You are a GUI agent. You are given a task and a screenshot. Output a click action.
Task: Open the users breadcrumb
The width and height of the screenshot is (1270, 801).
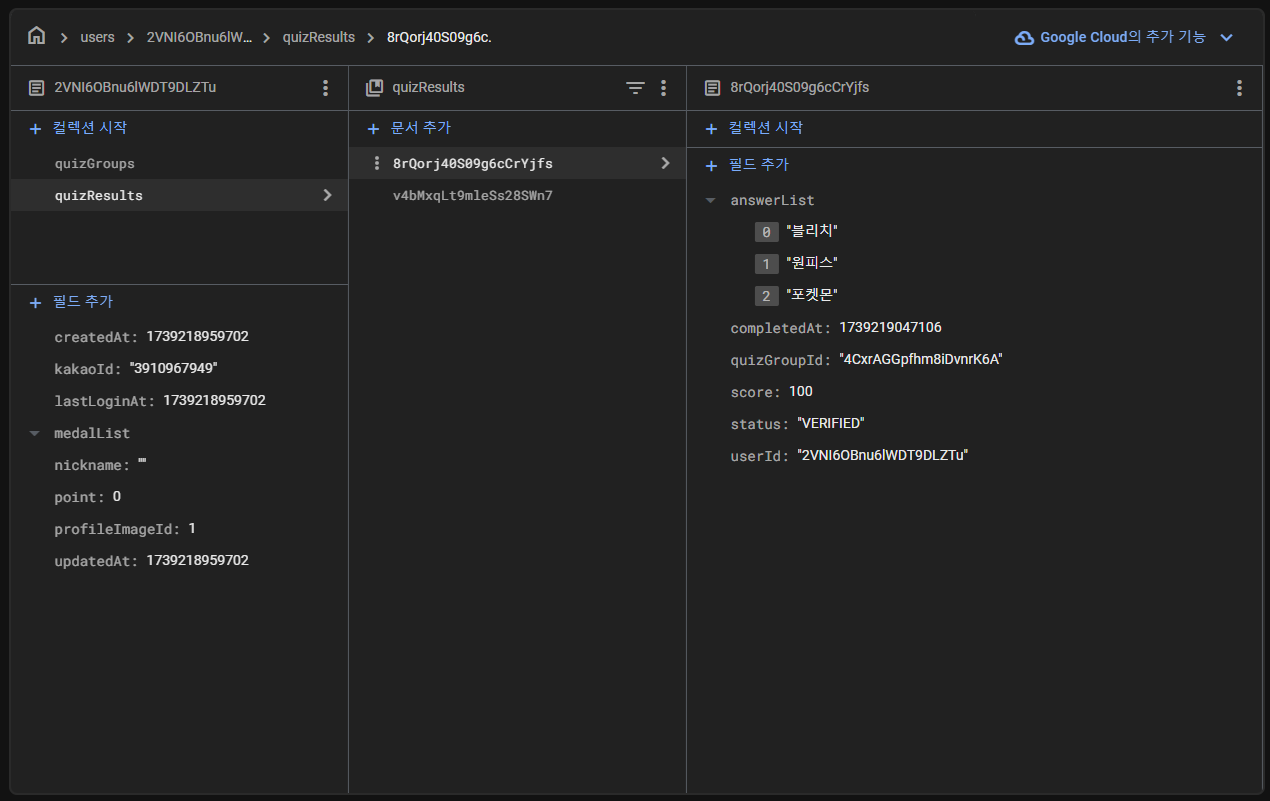tap(98, 37)
